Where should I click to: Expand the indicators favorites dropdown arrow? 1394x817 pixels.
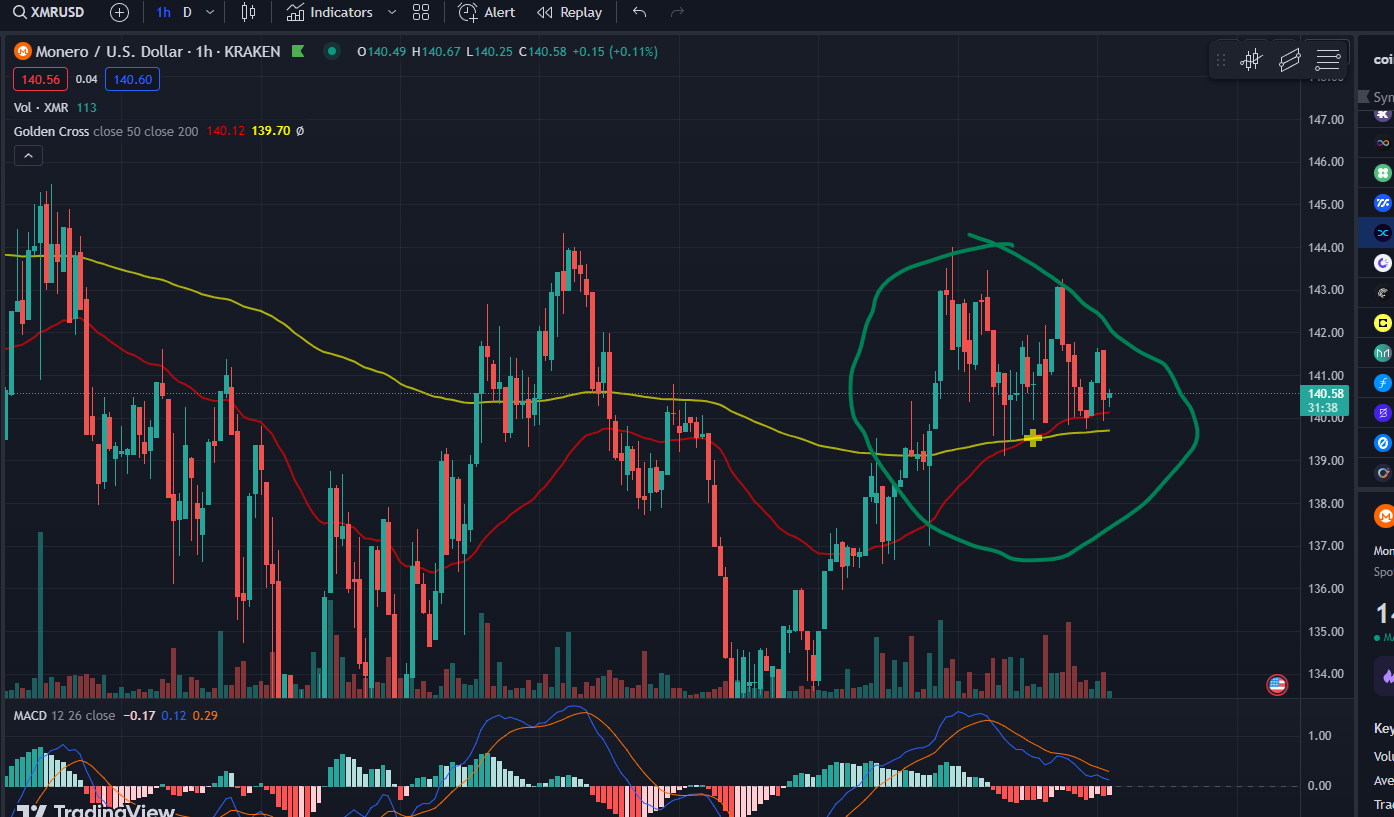click(x=391, y=12)
